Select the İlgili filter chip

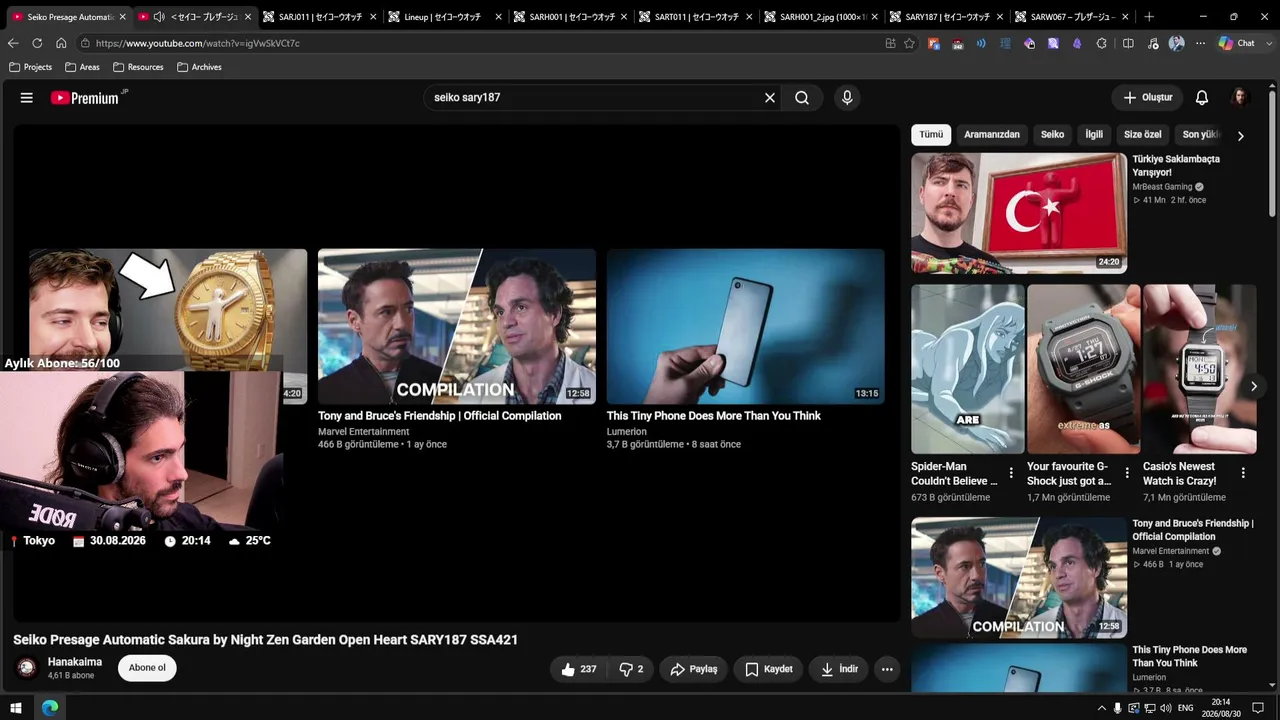[x=1094, y=135]
